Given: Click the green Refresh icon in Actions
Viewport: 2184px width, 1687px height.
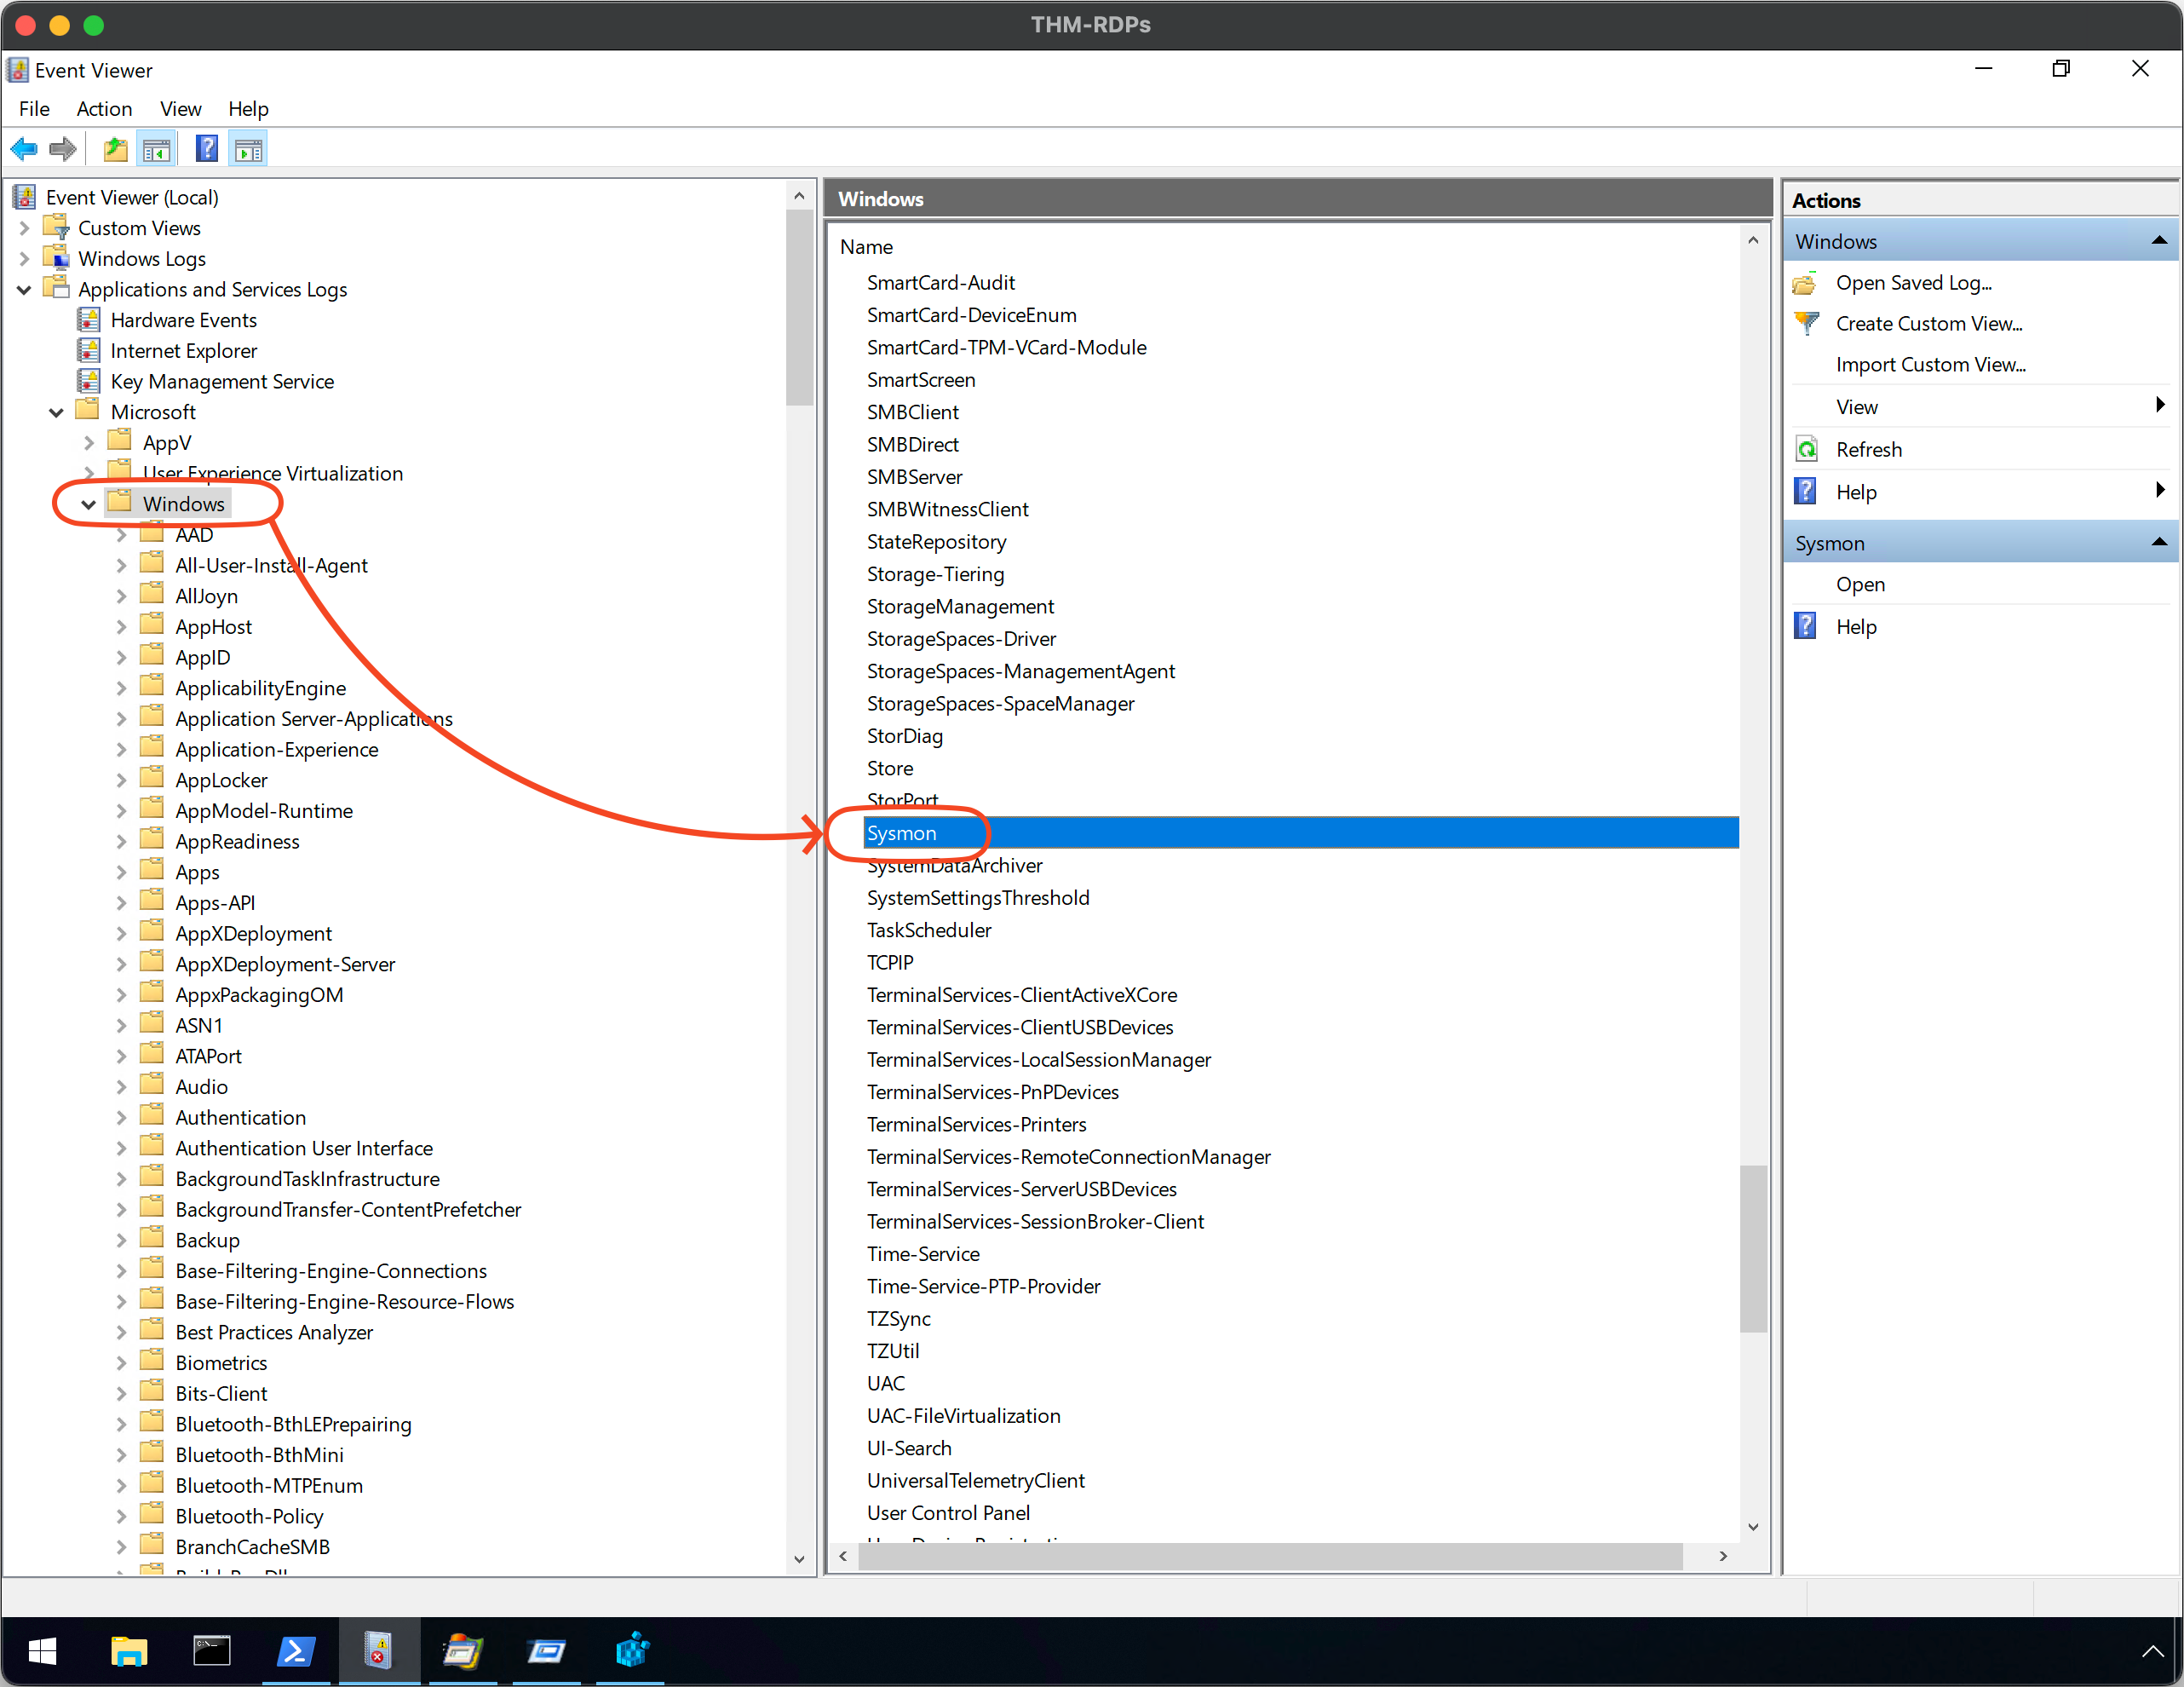Looking at the screenshot, I should (x=1806, y=450).
